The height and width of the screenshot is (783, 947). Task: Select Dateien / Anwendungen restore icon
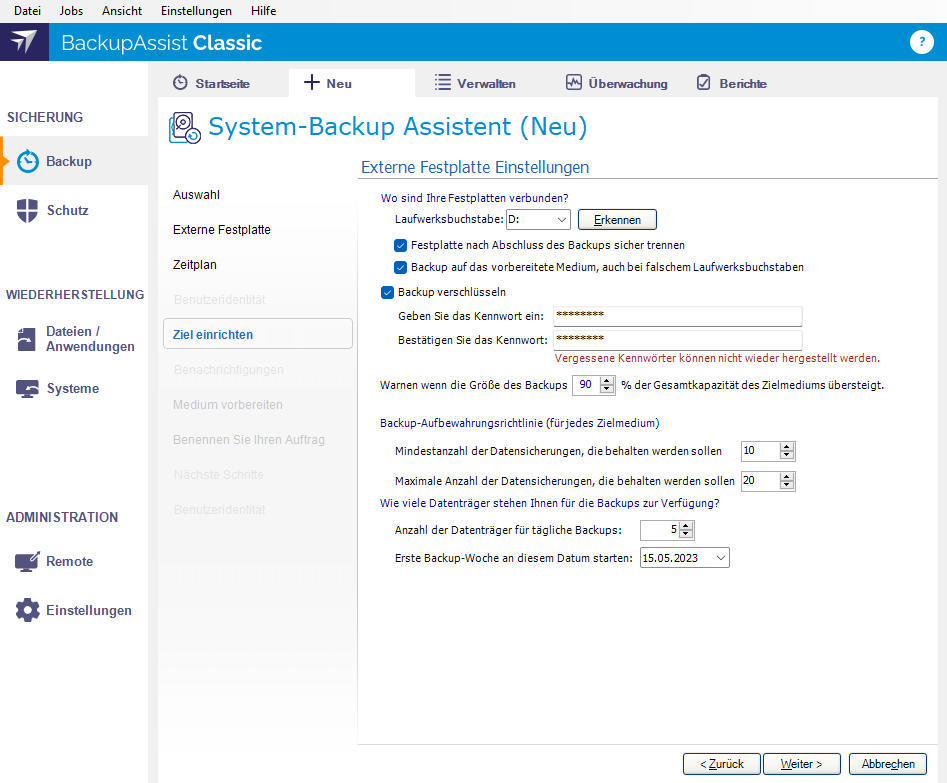tap(28, 339)
